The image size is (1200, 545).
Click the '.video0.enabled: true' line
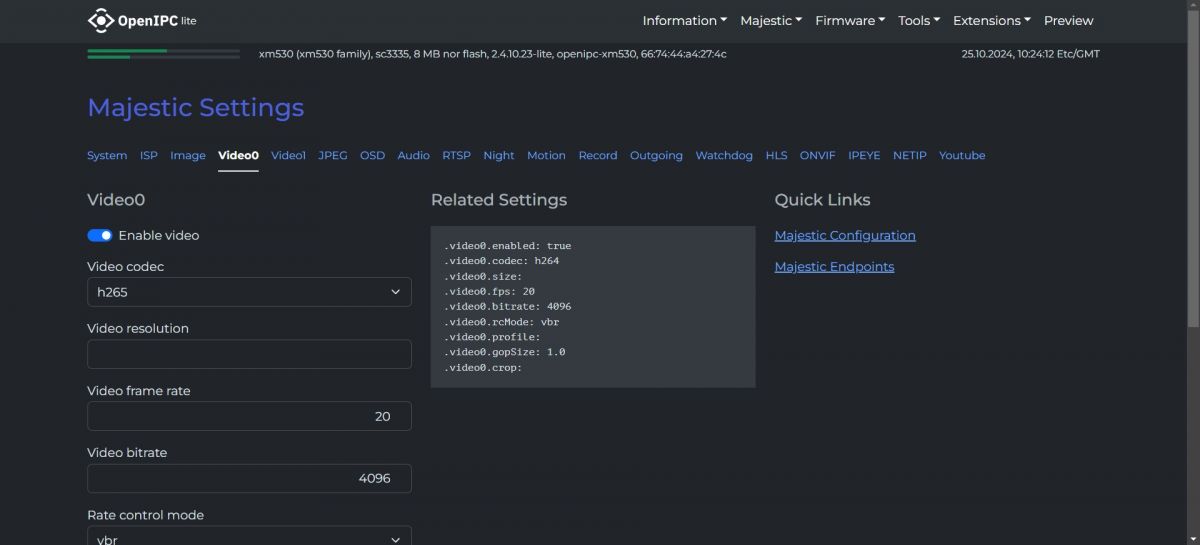pos(507,245)
